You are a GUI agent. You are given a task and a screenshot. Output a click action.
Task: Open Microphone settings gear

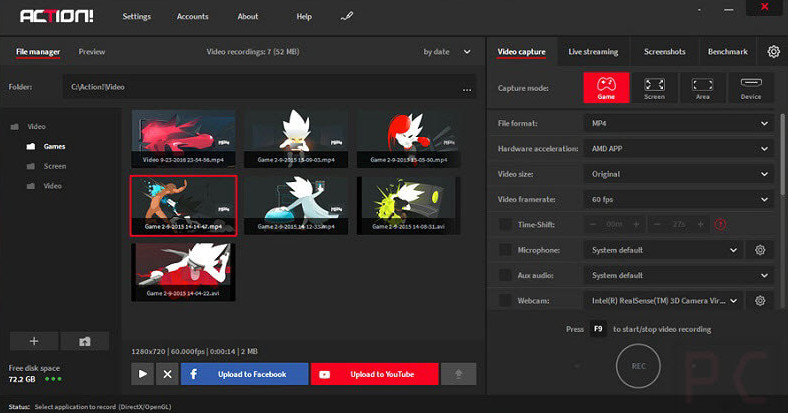[760, 250]
